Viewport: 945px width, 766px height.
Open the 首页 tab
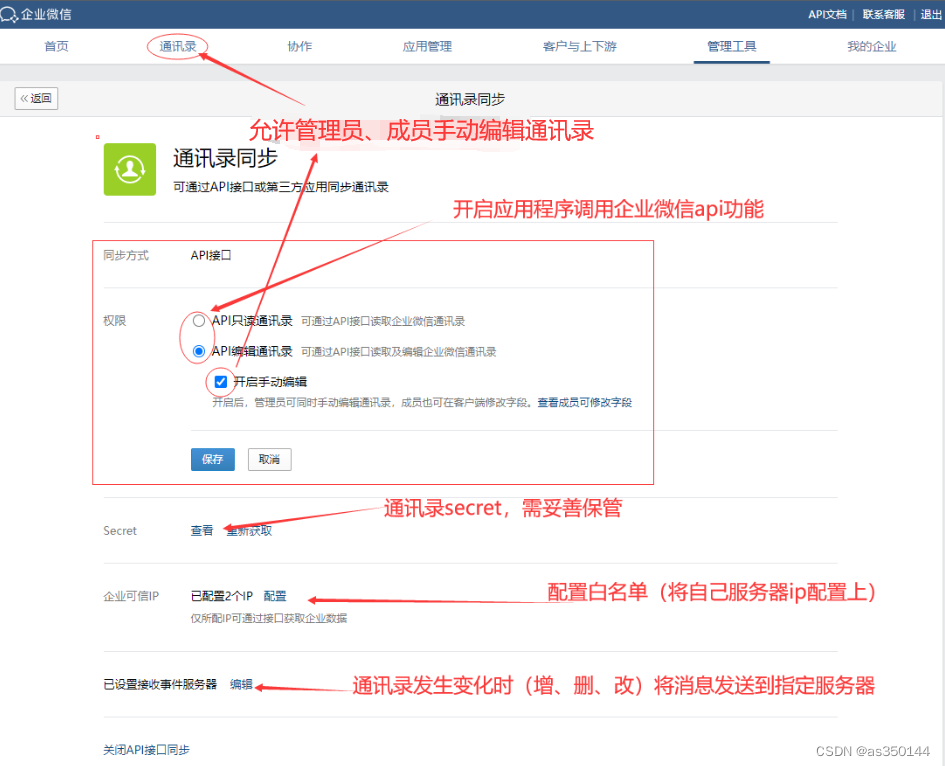57,46
